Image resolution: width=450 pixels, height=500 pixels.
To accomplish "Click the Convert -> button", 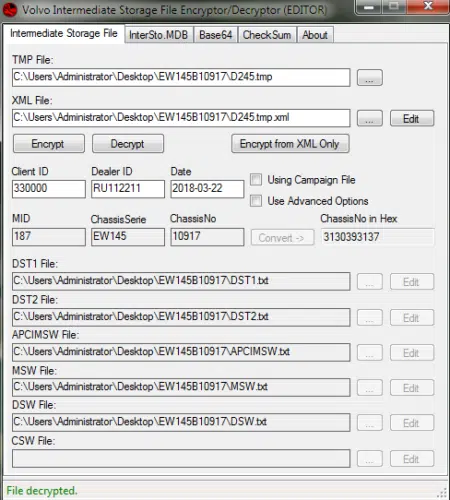I will click(x=282, y=237).
